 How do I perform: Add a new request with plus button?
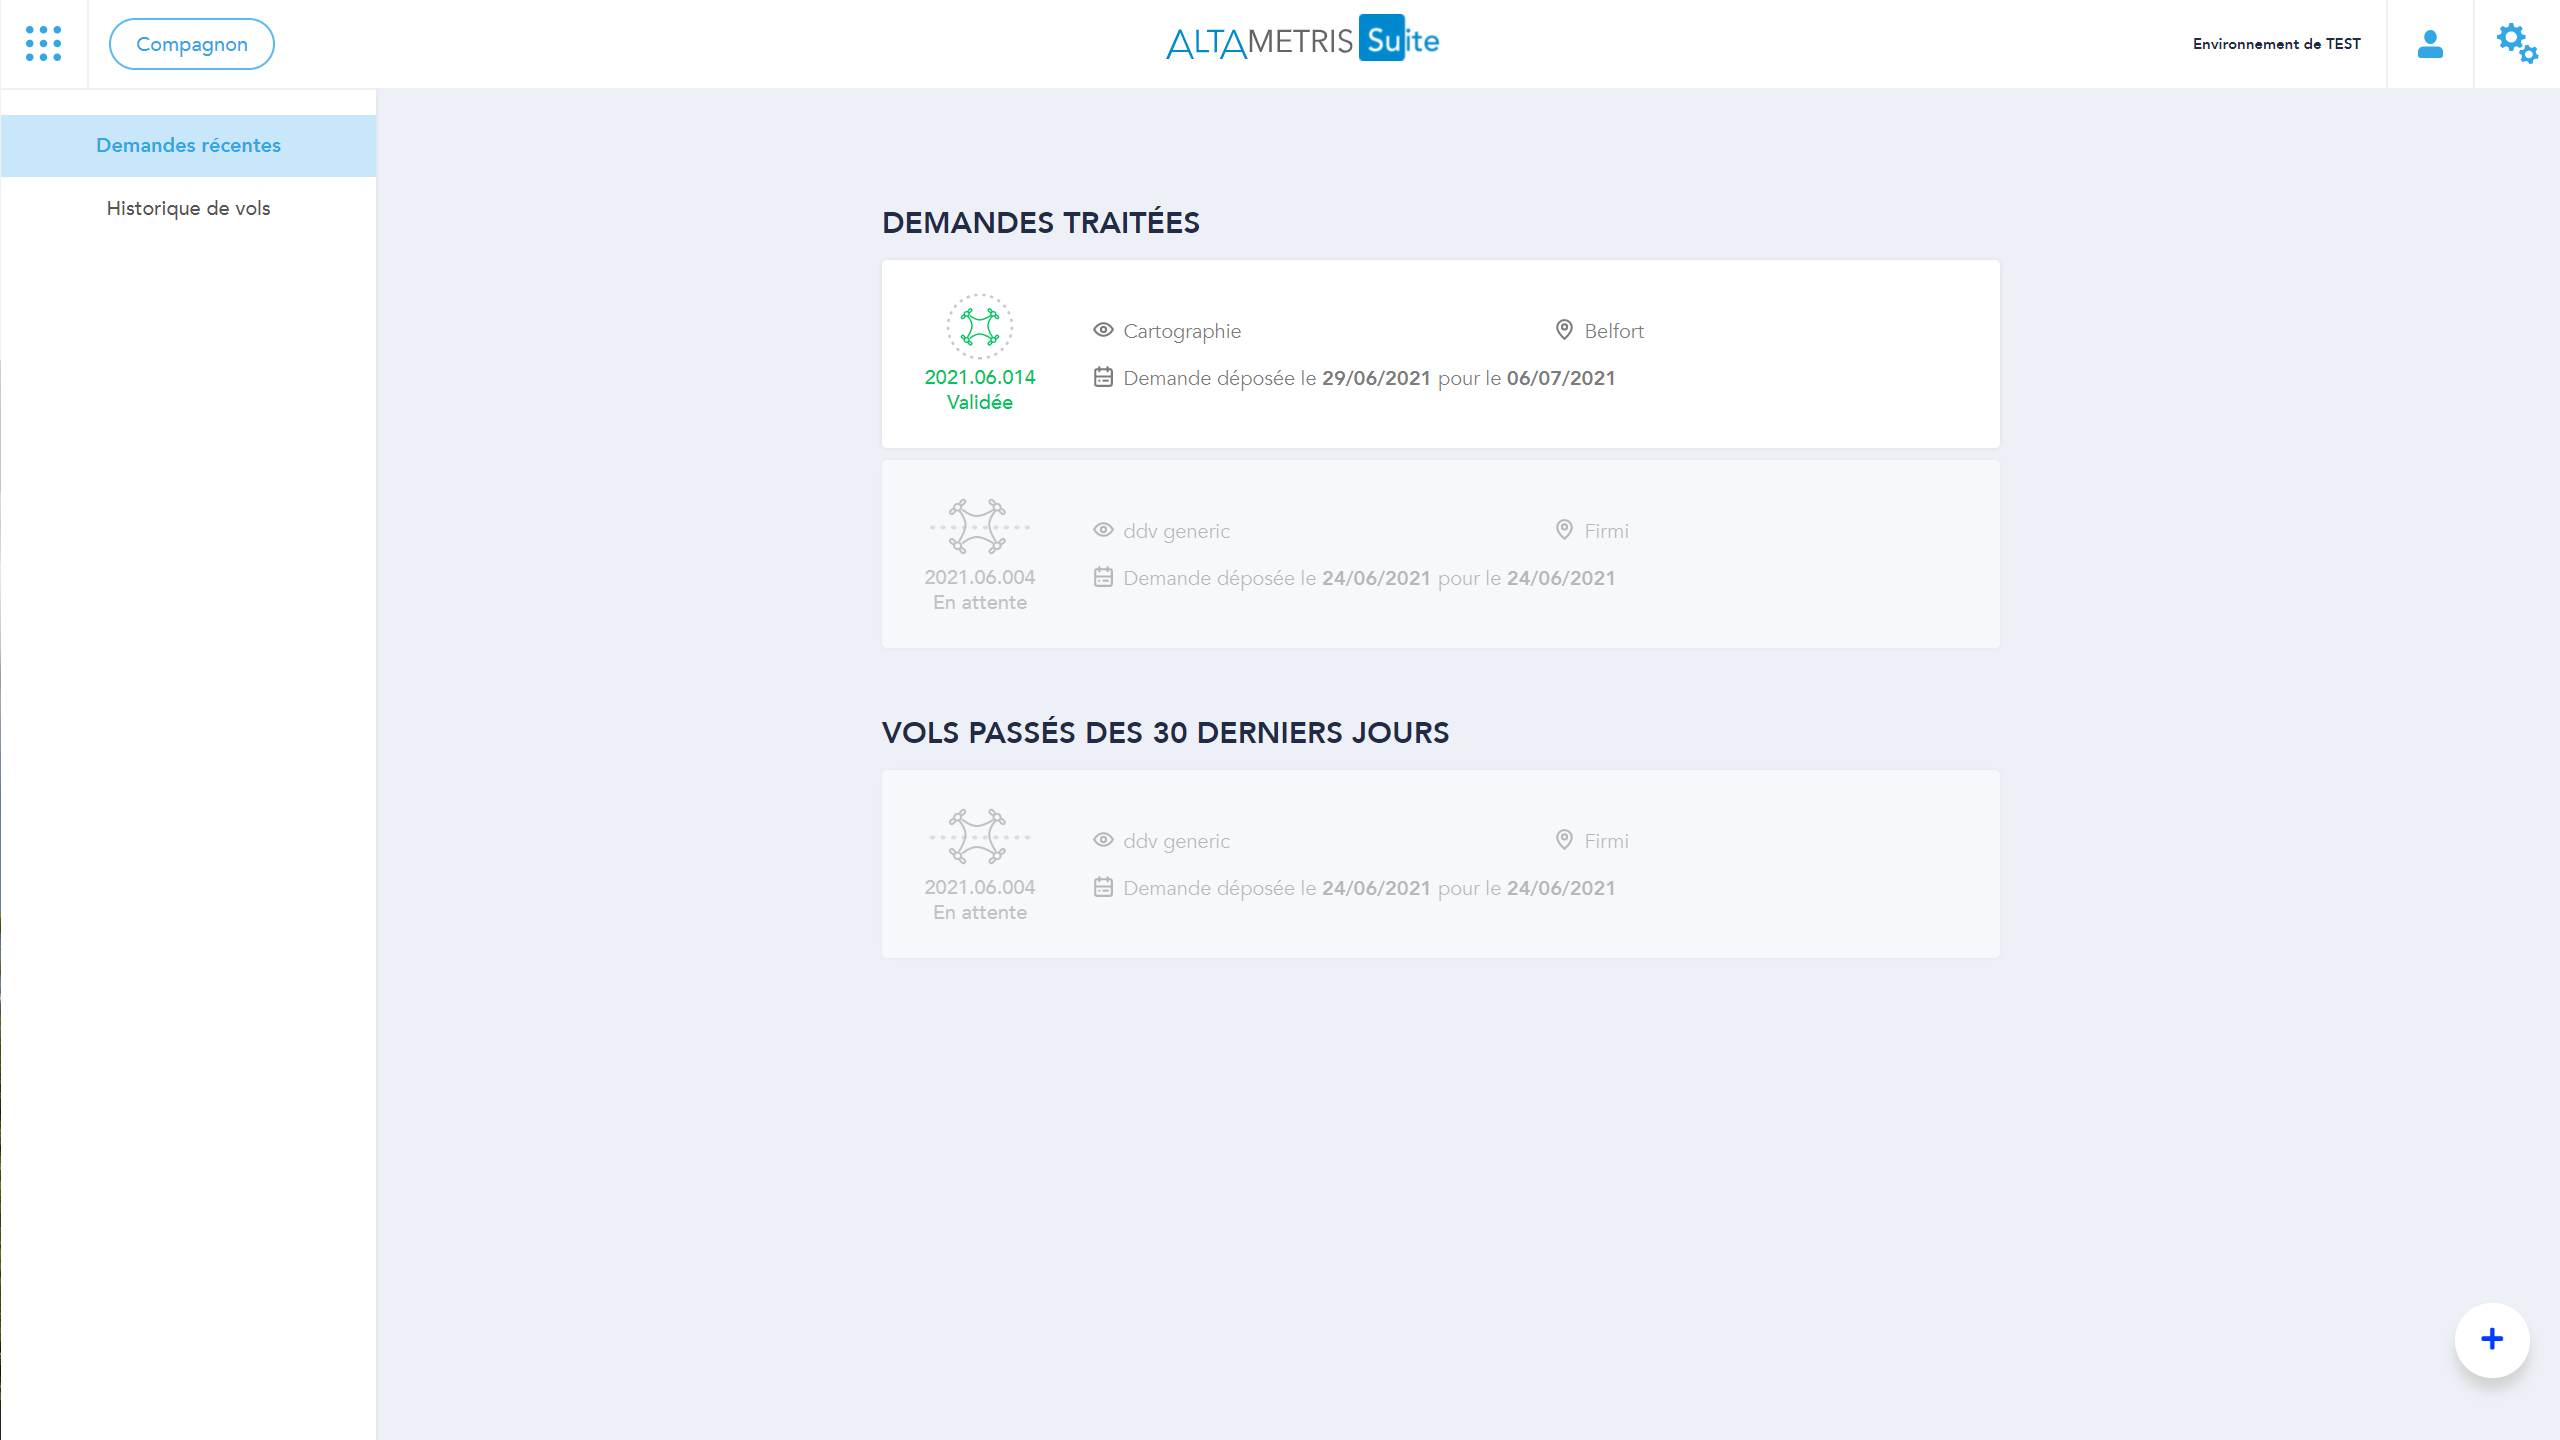point(2492,1339)
